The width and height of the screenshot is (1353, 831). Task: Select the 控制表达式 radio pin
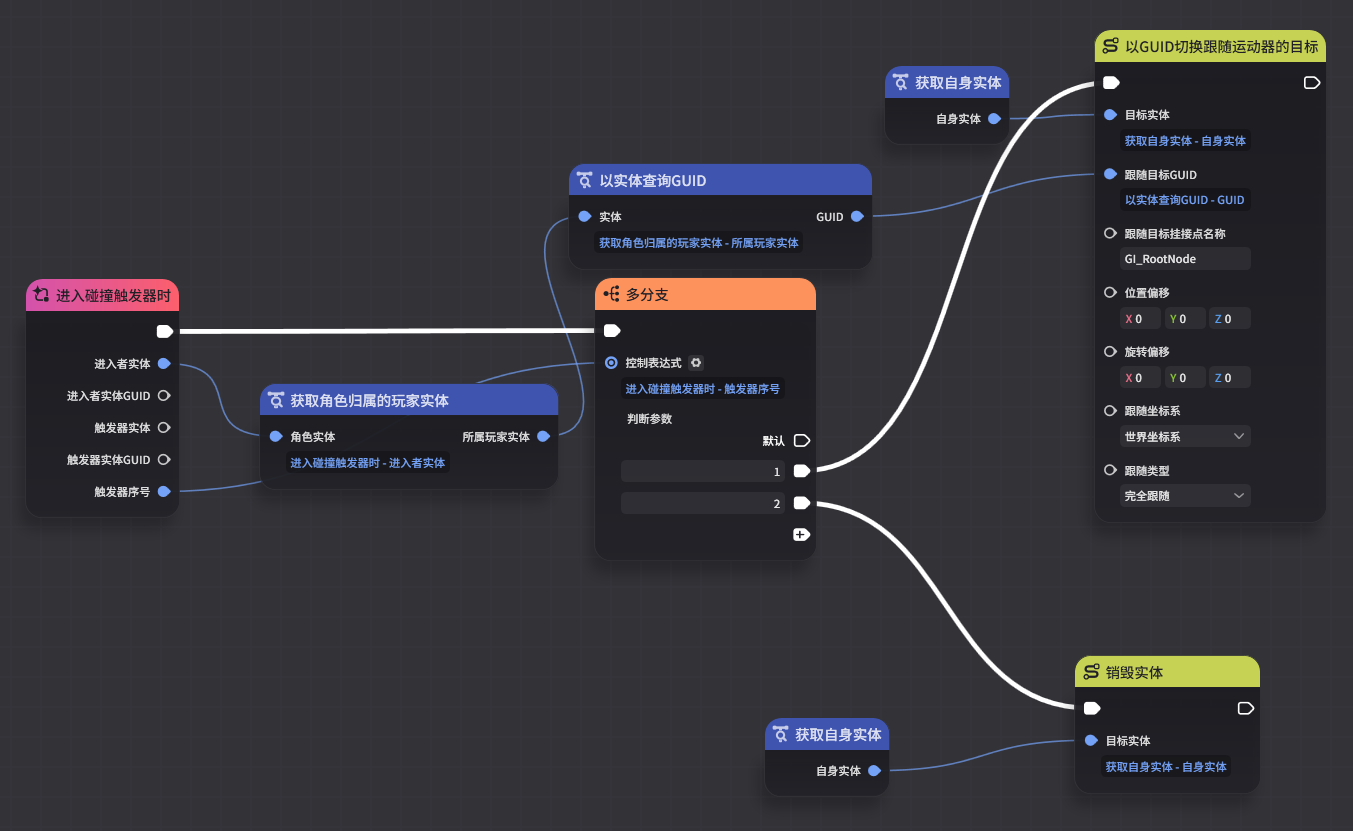tap(611, 363)
